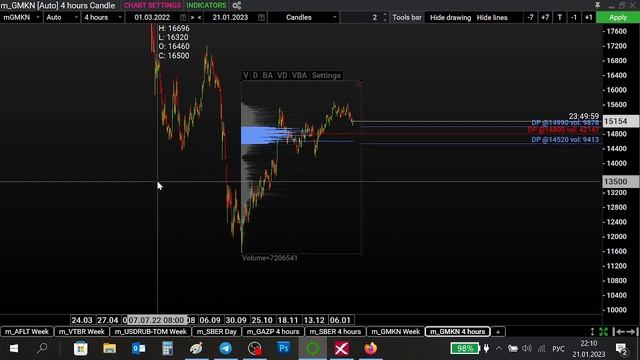Click the +1 day shift button
640x360 pixels.
(588, 18)
